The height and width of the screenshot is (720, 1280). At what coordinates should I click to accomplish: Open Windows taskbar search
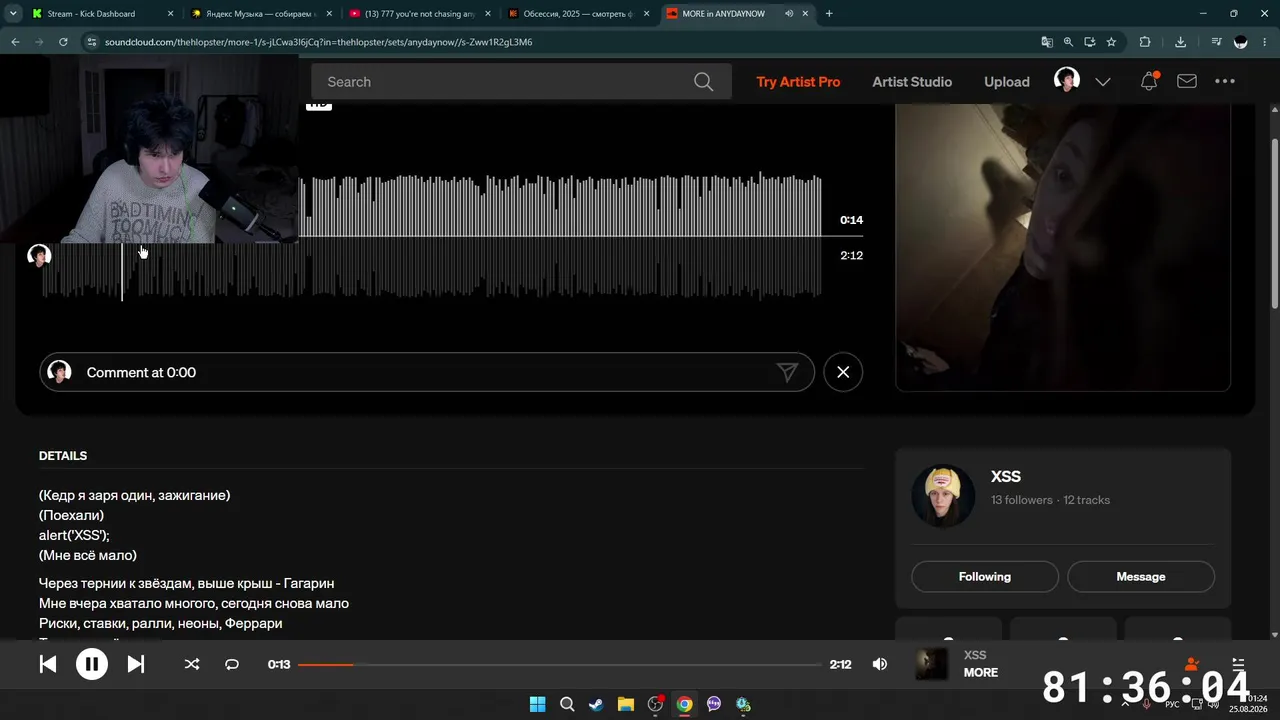click(x=567, y=704)
